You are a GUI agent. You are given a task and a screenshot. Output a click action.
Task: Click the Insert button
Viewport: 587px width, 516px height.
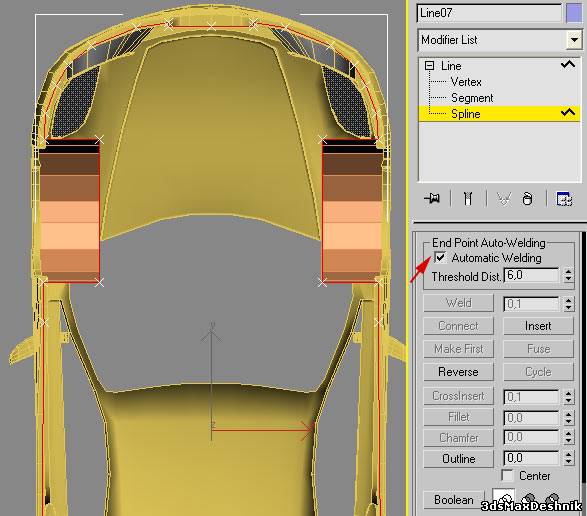pos(538,326)
